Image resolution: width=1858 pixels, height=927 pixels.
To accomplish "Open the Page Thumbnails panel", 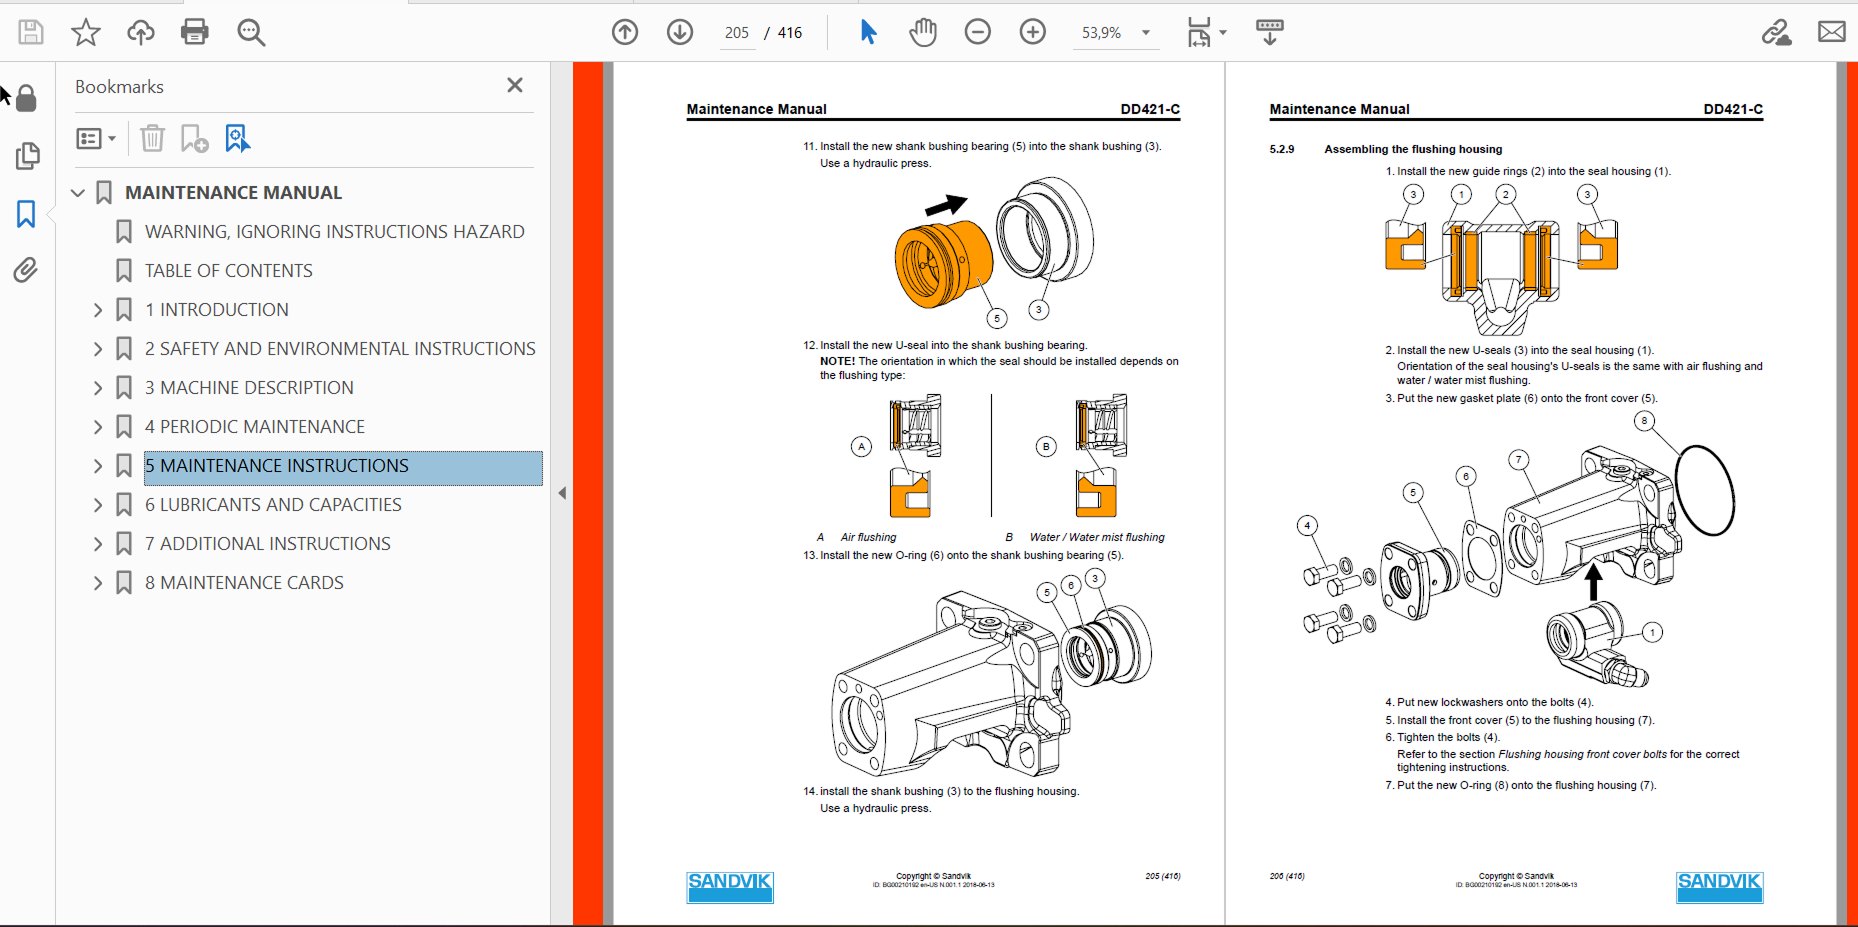I will (x=27, y=156).
